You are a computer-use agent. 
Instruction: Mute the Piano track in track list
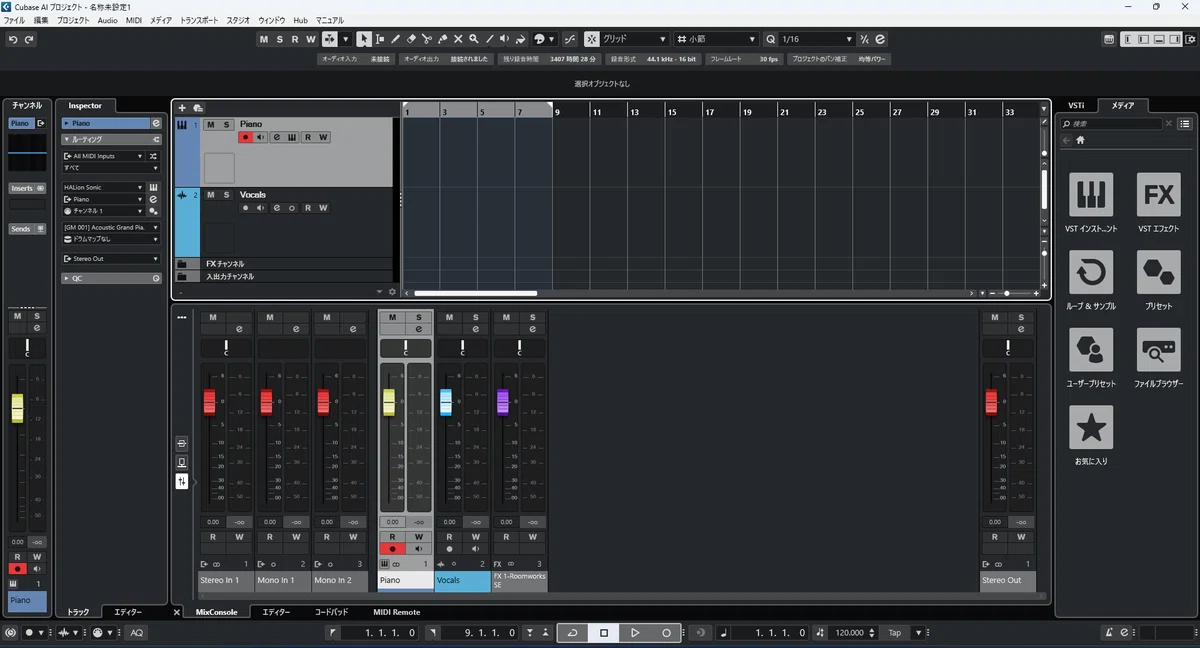click(211, 125)
